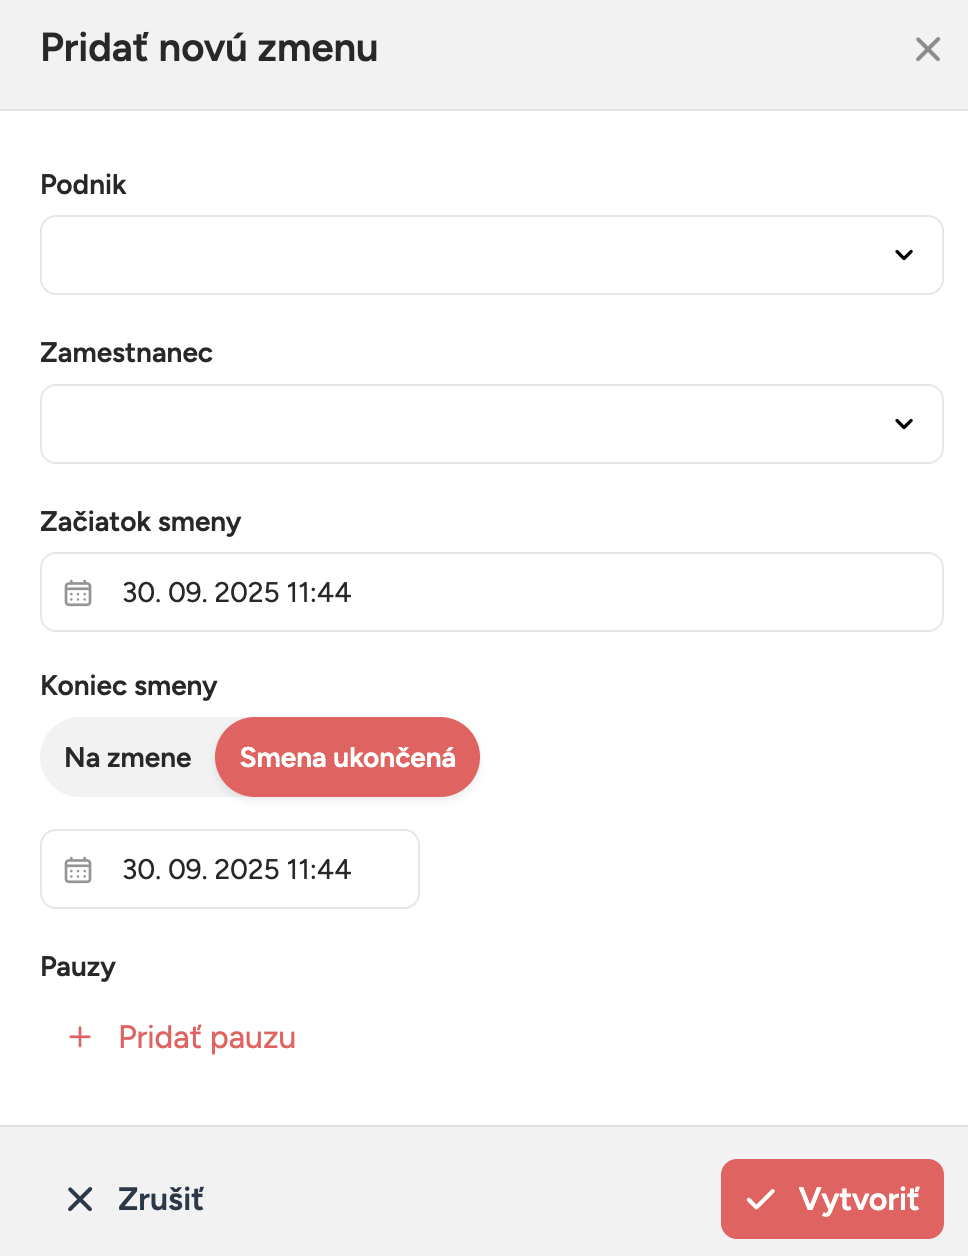Screen dimensions: 968x1256
Task: Select the Smena ukončená option
Action: [347, 758]
